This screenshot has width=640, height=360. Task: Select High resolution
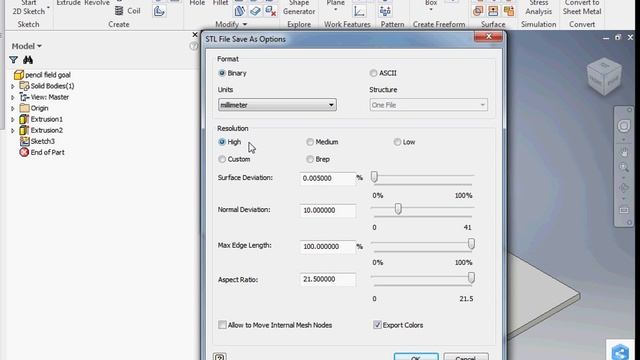222,142
